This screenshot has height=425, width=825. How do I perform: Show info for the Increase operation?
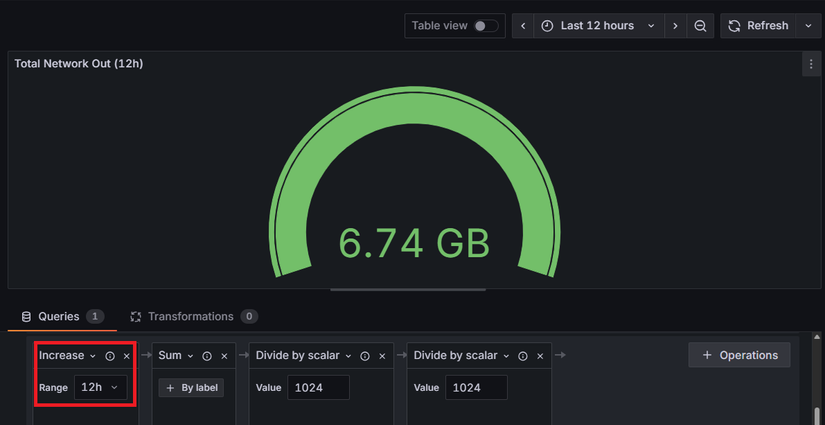coord(110,356)
